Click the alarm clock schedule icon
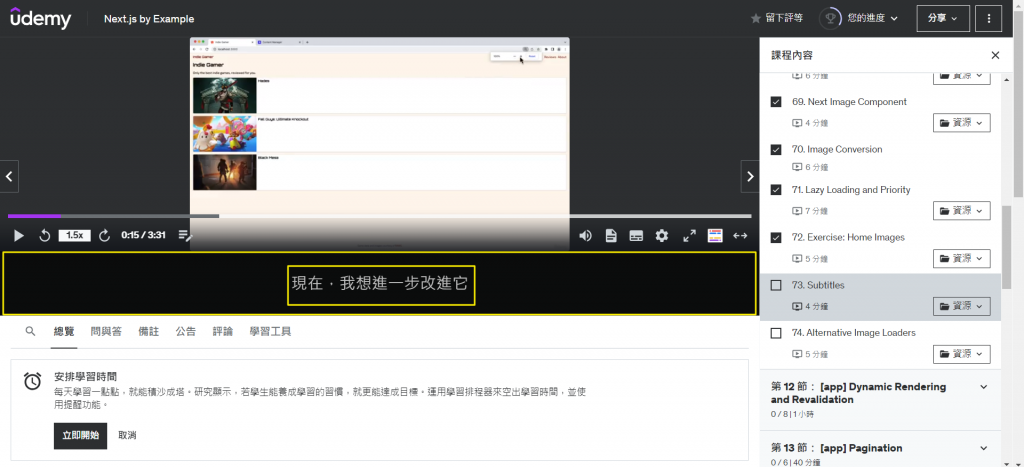This screenshot has height=467, width=1024. [x=33, y=381]
